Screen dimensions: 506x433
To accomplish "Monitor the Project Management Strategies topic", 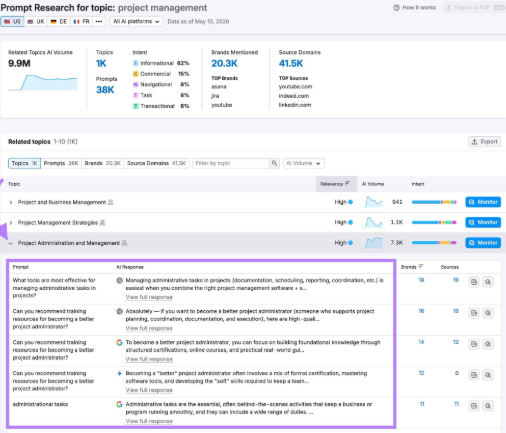I will click(x=483, y=222).
